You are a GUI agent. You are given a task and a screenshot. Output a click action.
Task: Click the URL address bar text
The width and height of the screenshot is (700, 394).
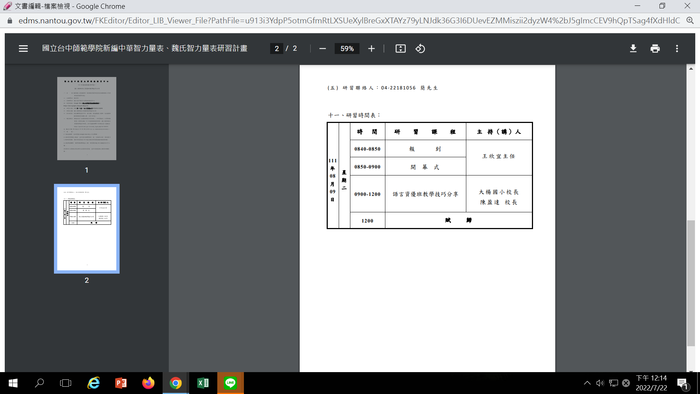tap(349, 21)
